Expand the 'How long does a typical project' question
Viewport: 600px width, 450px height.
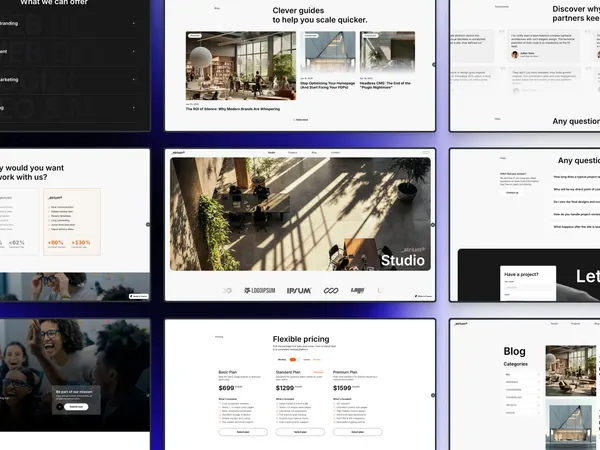click(576, 177)
